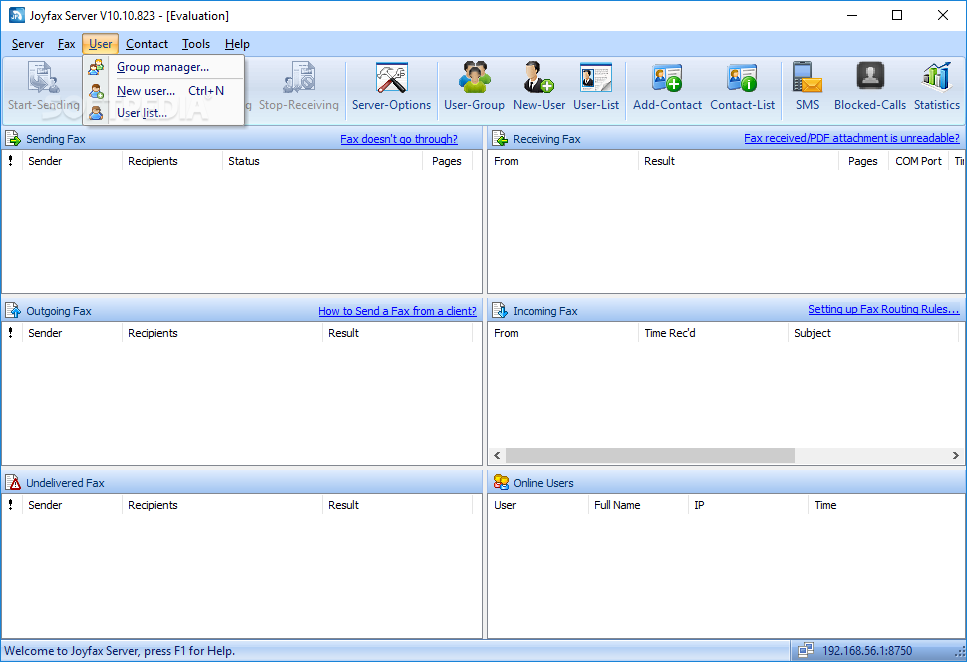Viewport: 967px width, 662px height.
Task: Choose Group manager... from User menu
Action: [163, 67]
